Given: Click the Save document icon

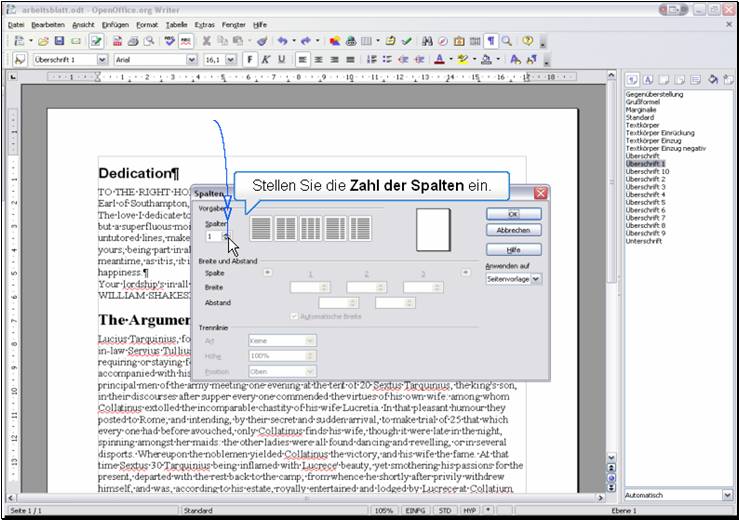Looking at the screenshot, I should (60, 41).
